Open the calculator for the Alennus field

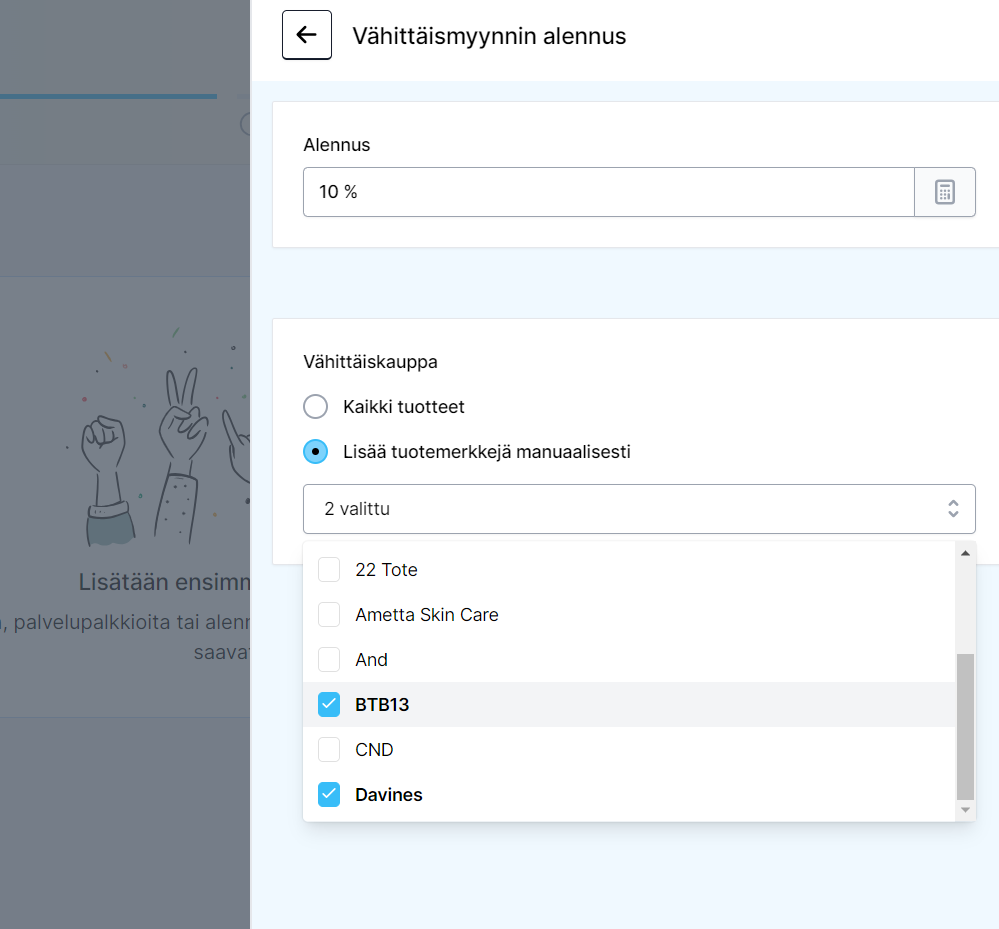(945, 191)
